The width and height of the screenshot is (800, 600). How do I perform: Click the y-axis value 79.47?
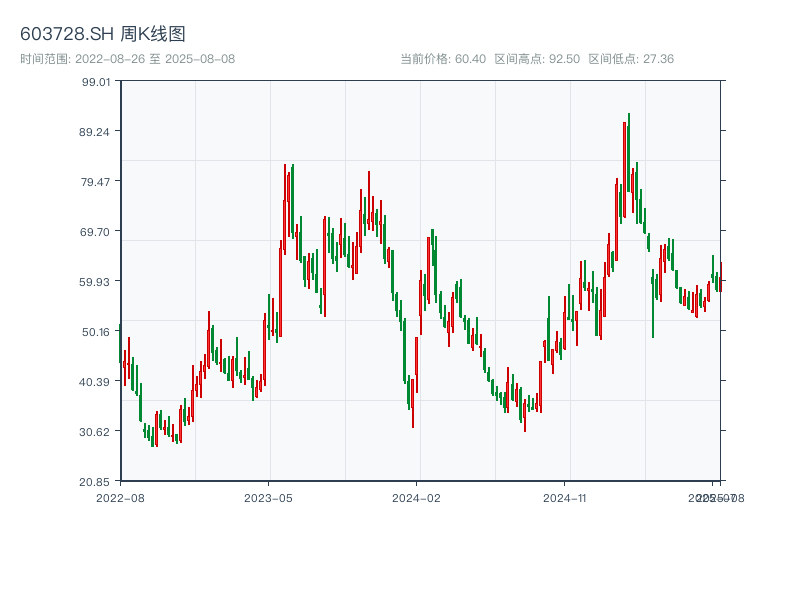tap(95, 182)
